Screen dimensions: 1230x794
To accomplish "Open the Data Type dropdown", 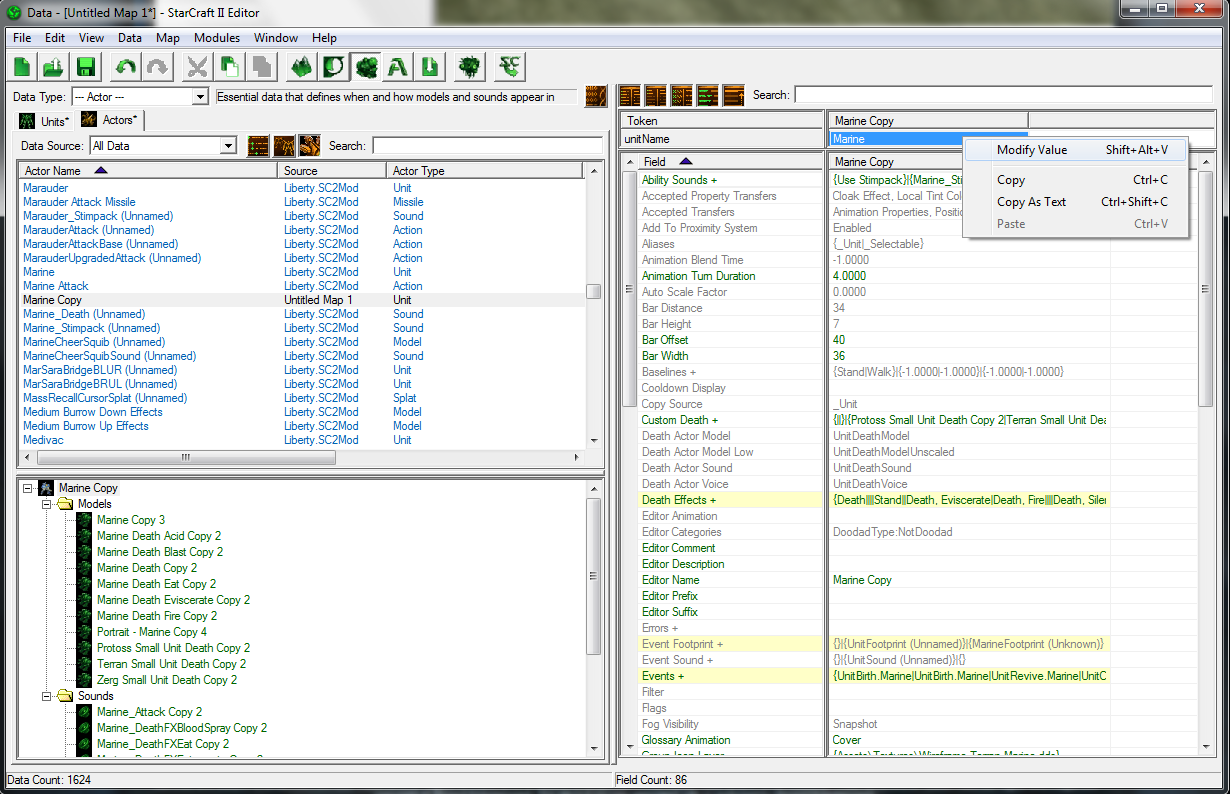I will 199,97.
